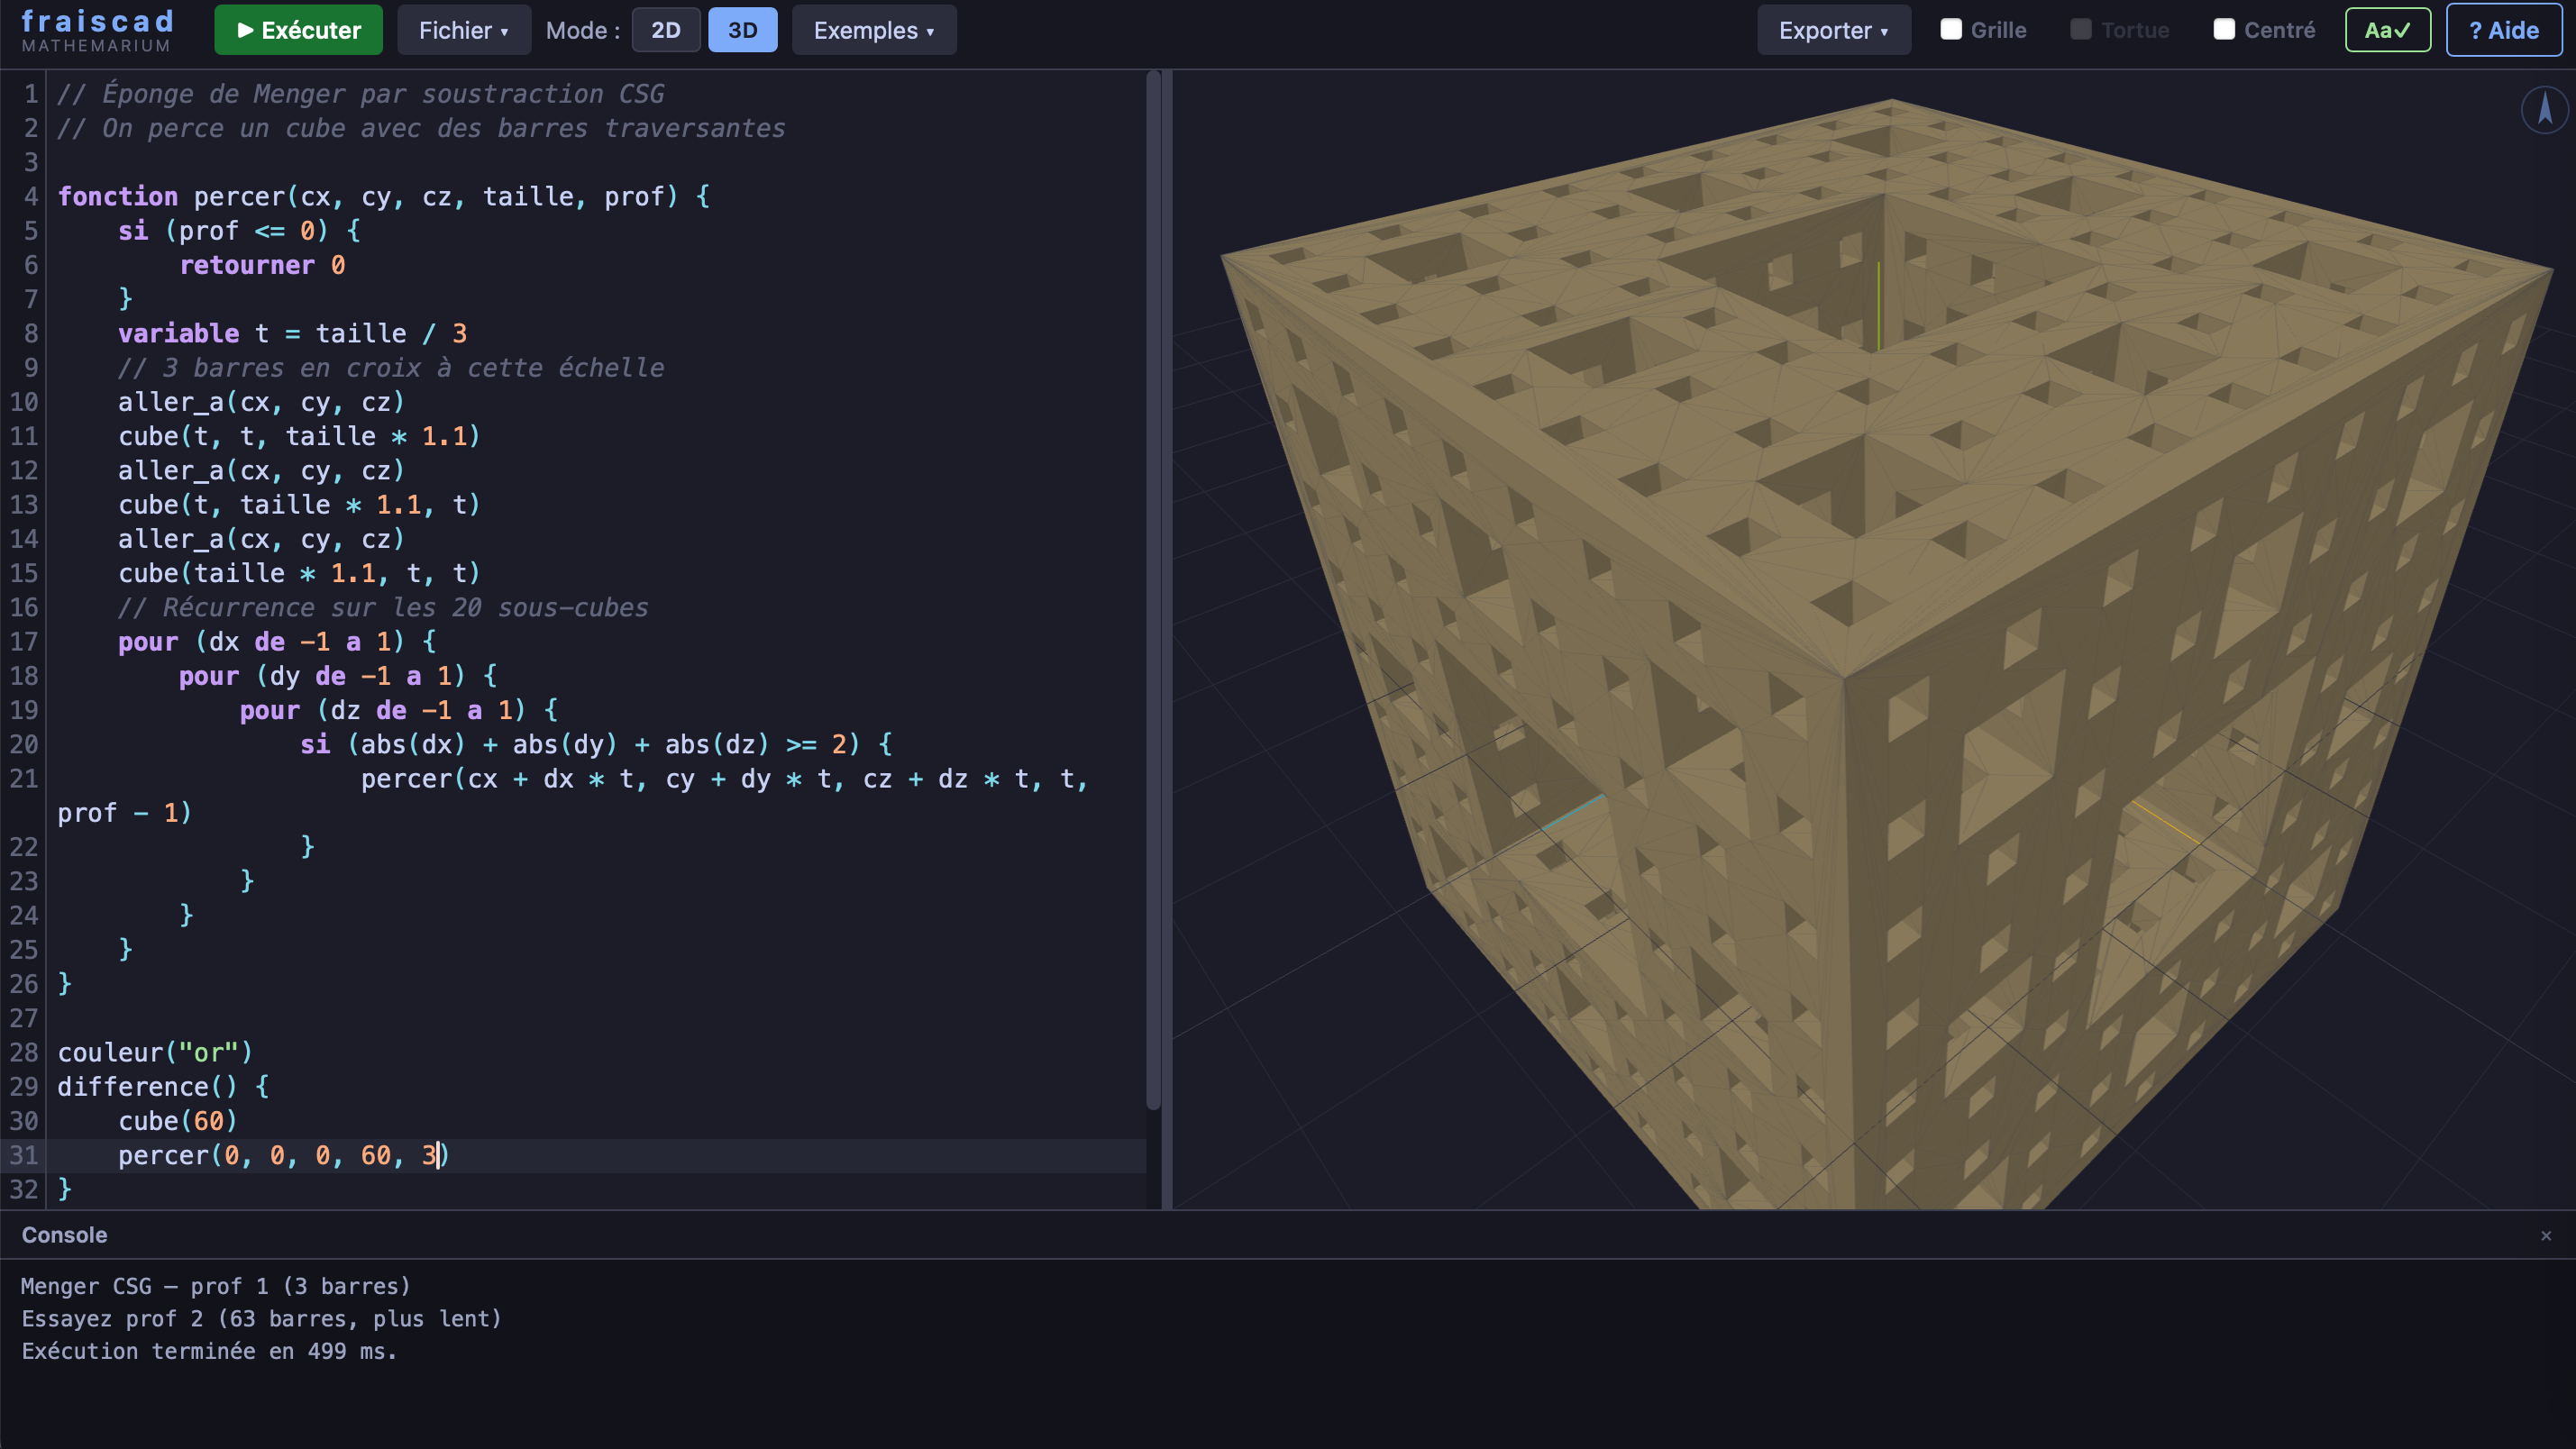Viewport: 2576px width, 1449px height.
Task: Open the Fichier dropdown menu
Action: pos(463,30)
